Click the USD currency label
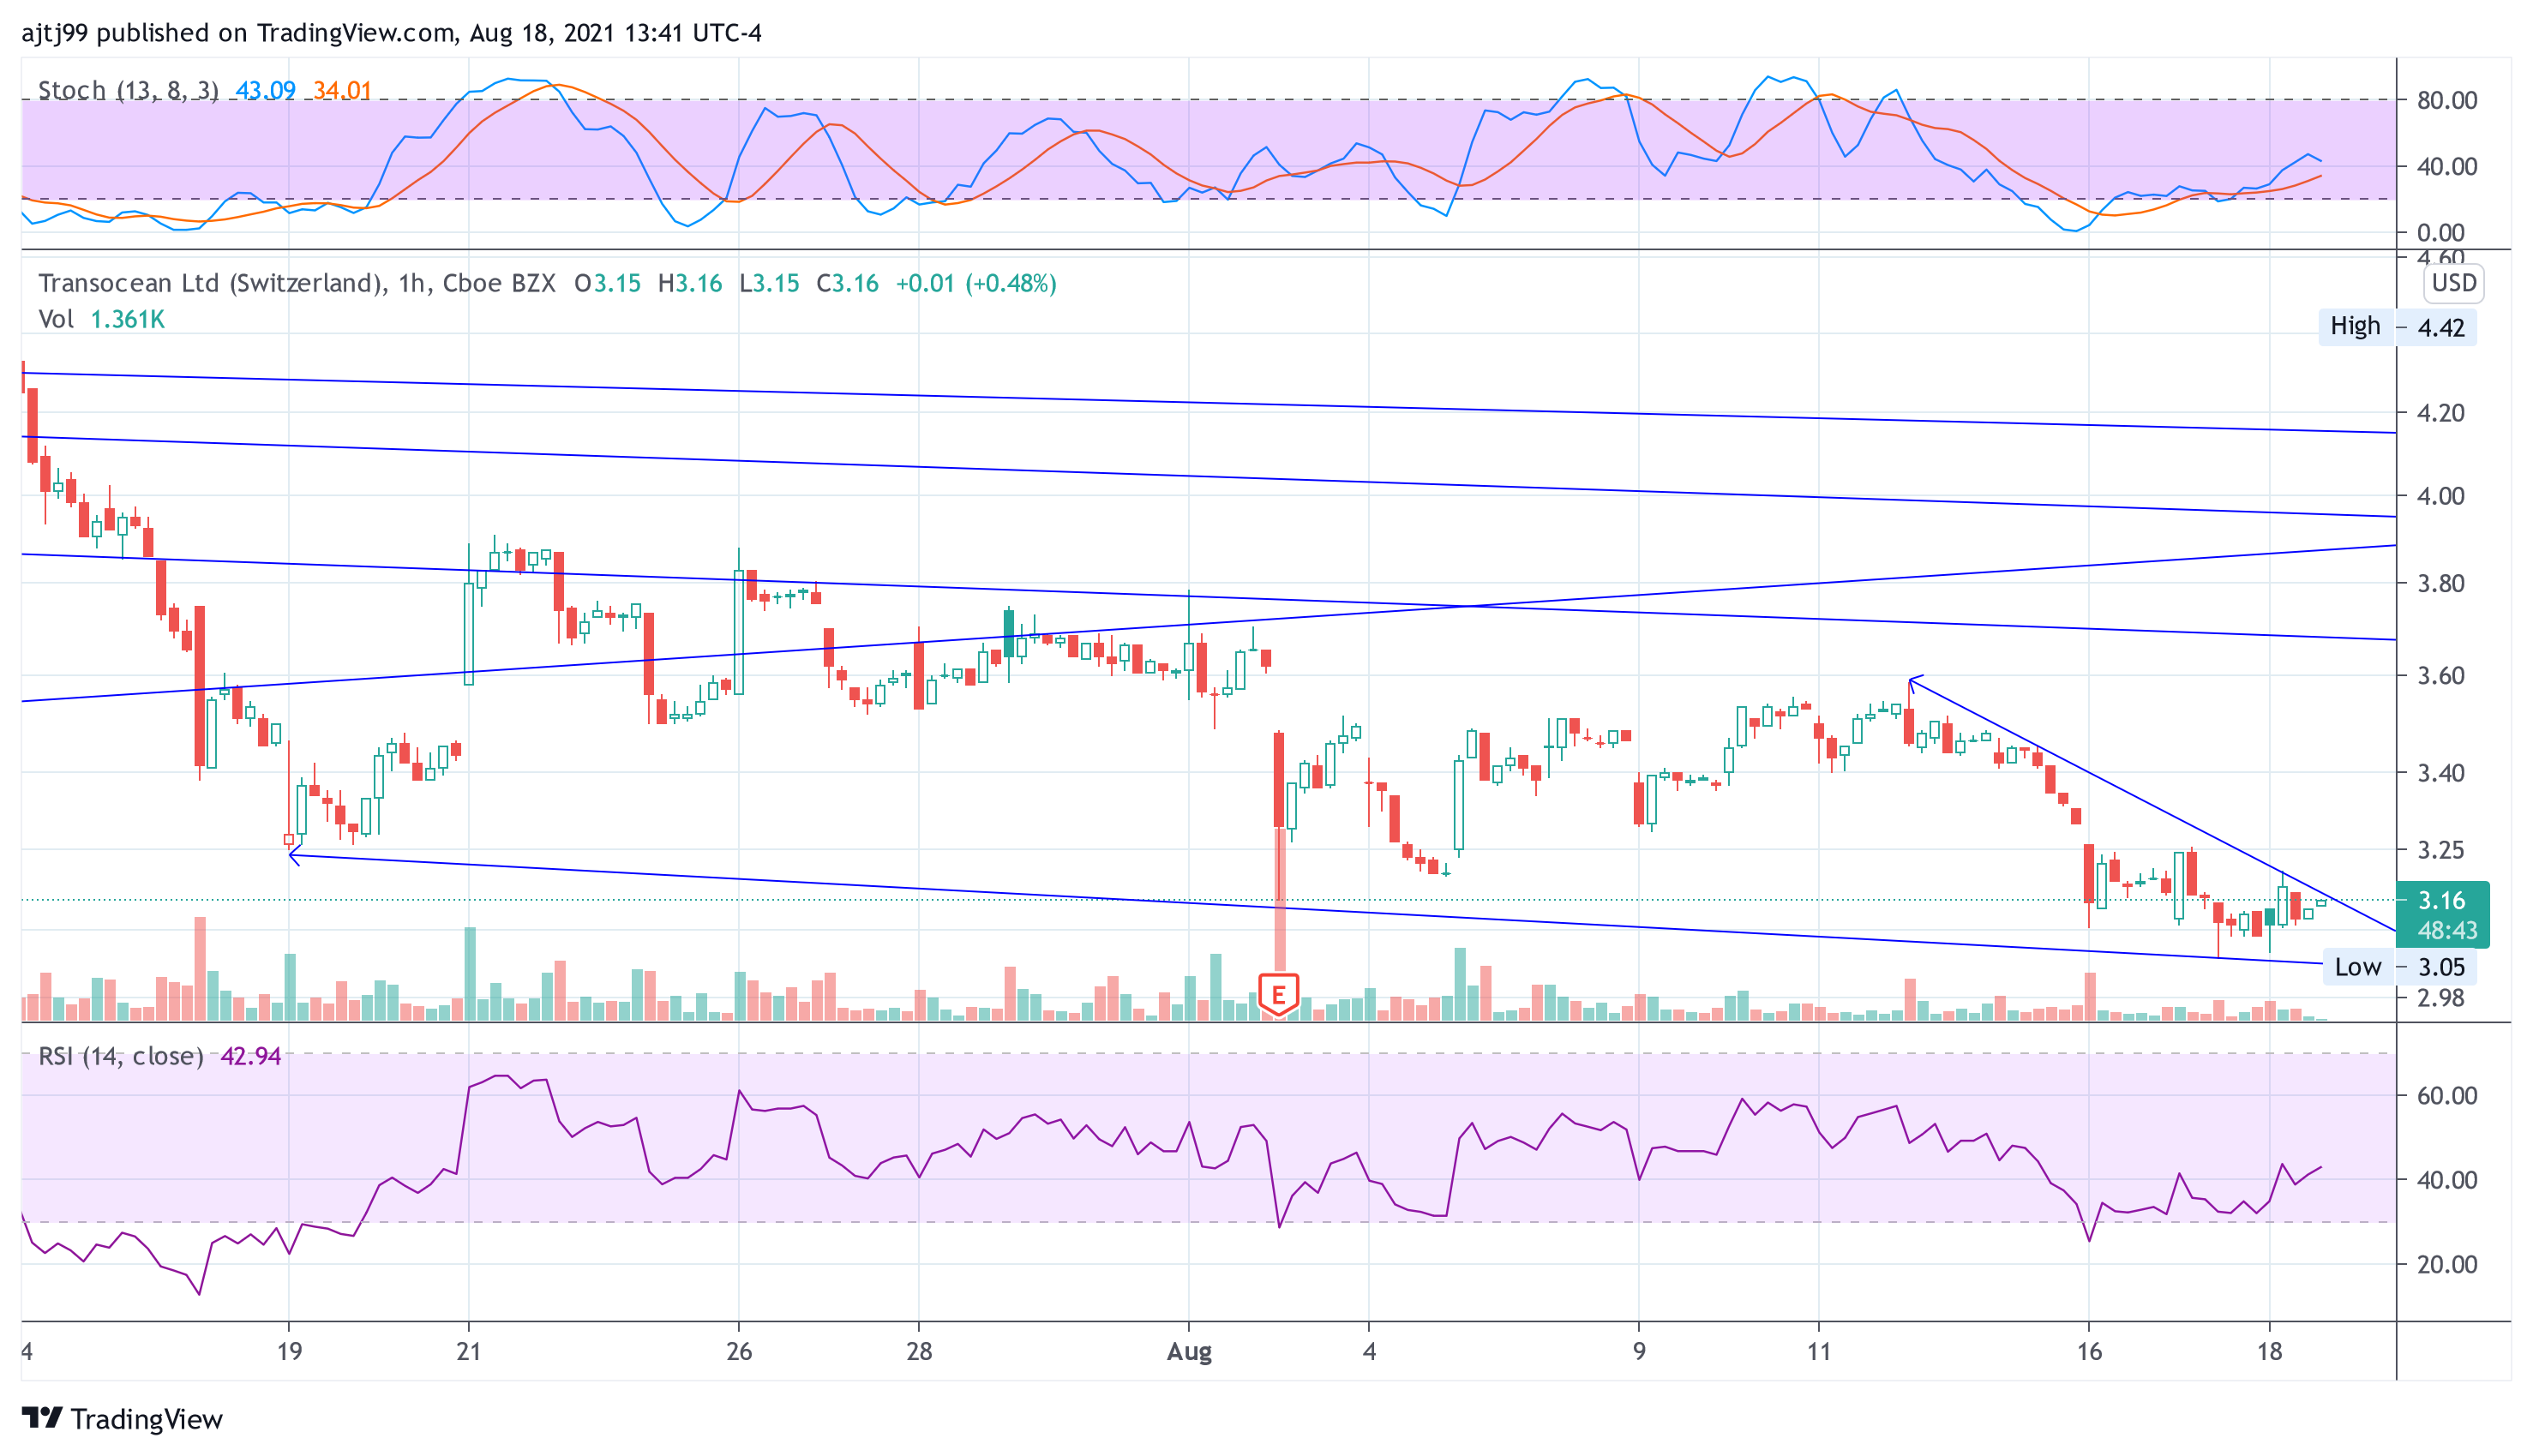The width and height of the screenshot is (2533, 1456). [2453, 283]
